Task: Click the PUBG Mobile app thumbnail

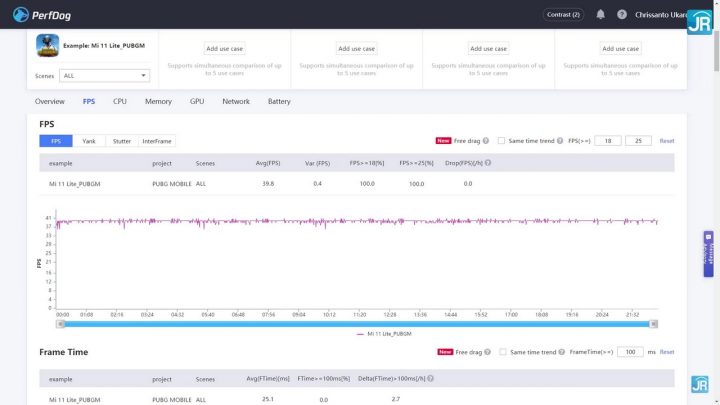Action: tap(47, 45)
